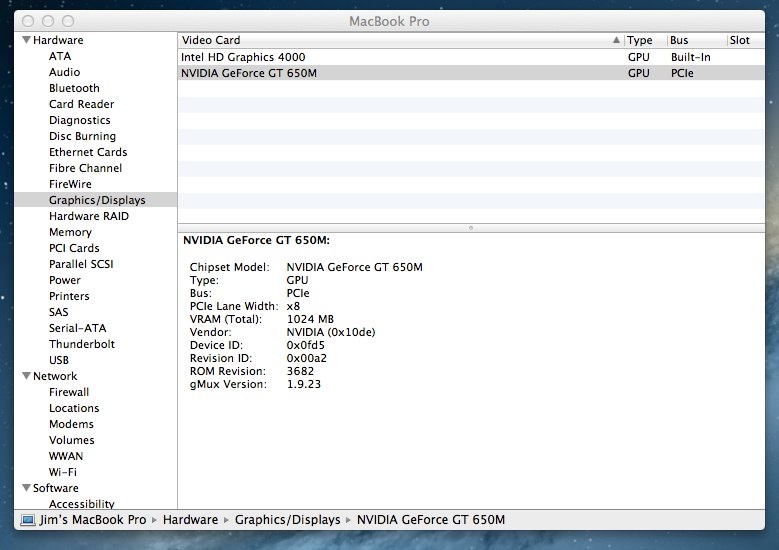
Task: Select Card Reader in sidebar
Action: 81,104
